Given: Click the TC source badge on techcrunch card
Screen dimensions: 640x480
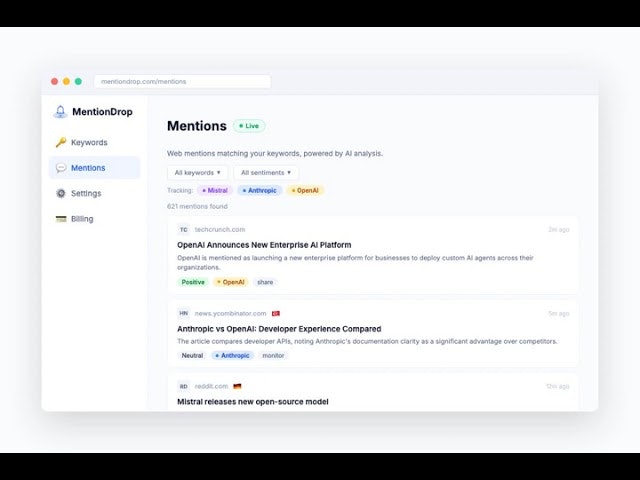Looking at the screenshot, I should 184,230.
